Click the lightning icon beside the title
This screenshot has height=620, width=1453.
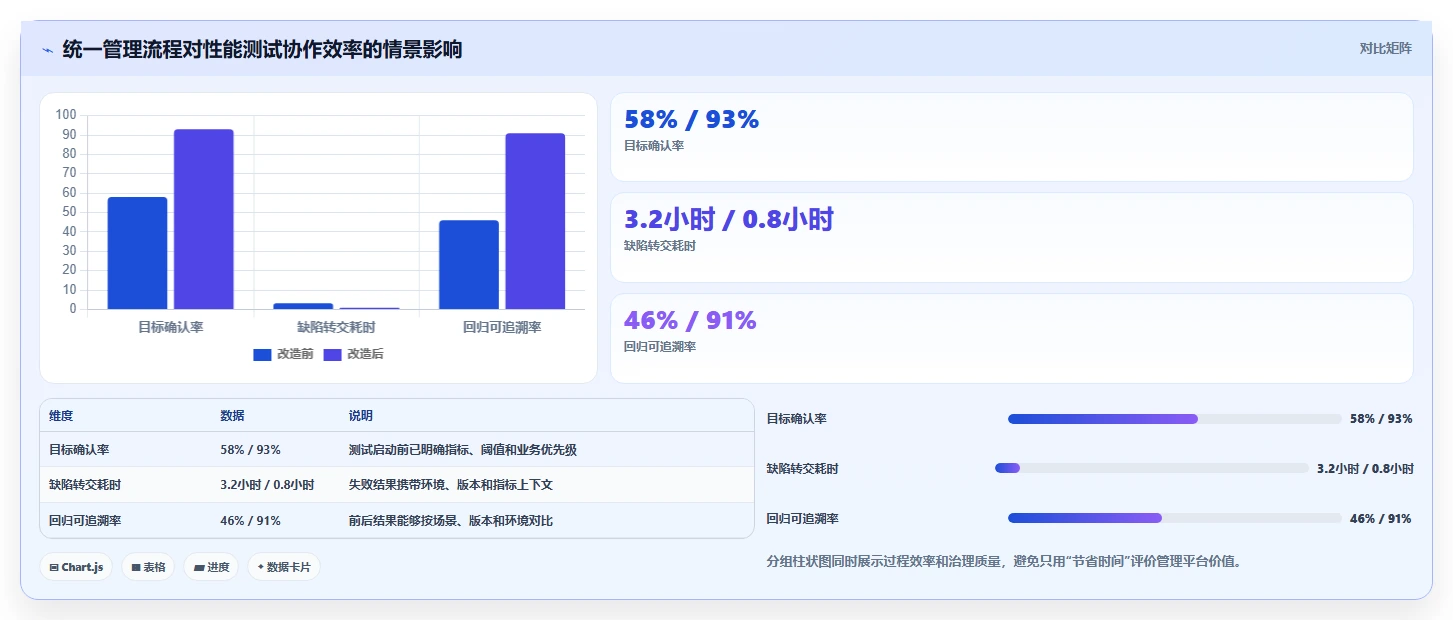coord(47,50)
